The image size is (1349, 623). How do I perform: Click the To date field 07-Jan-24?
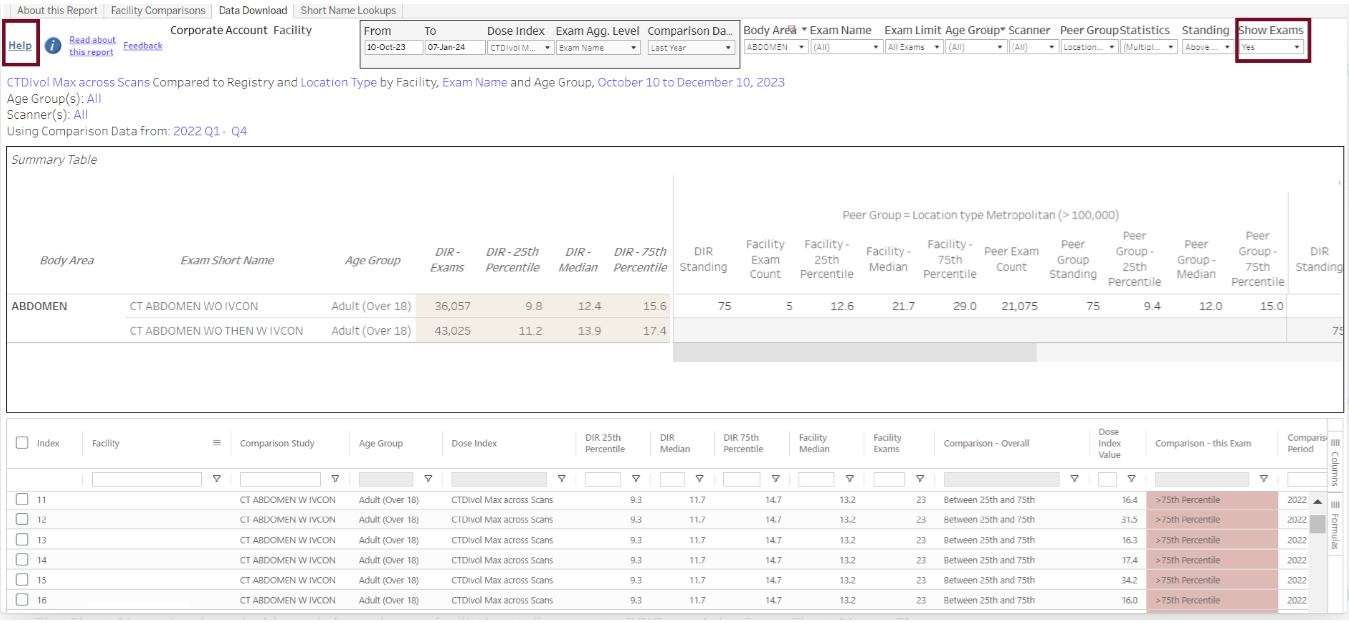pos(453,48)
